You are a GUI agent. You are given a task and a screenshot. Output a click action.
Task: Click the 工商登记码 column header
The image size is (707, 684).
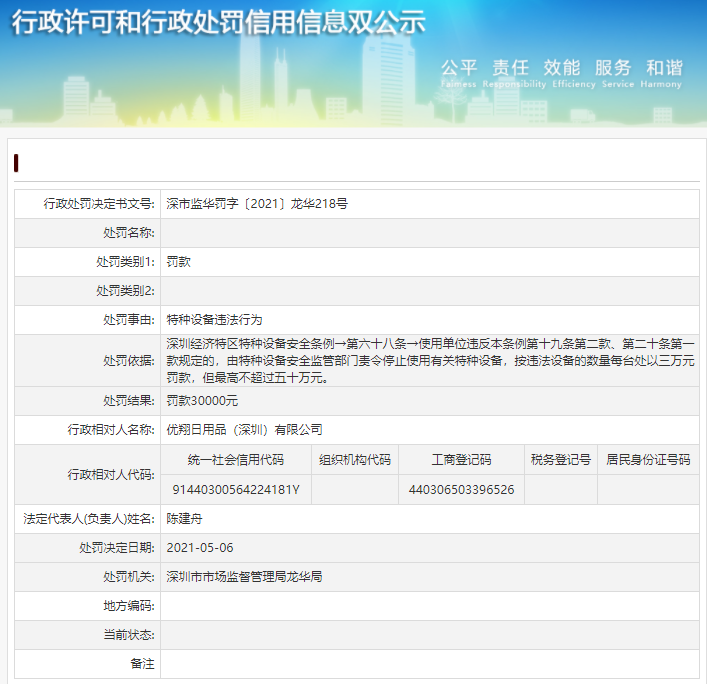click(461, 460)
